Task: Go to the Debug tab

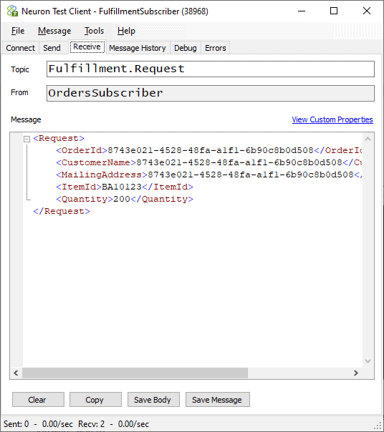Action: pyautogui.click(x=185, y=48)
